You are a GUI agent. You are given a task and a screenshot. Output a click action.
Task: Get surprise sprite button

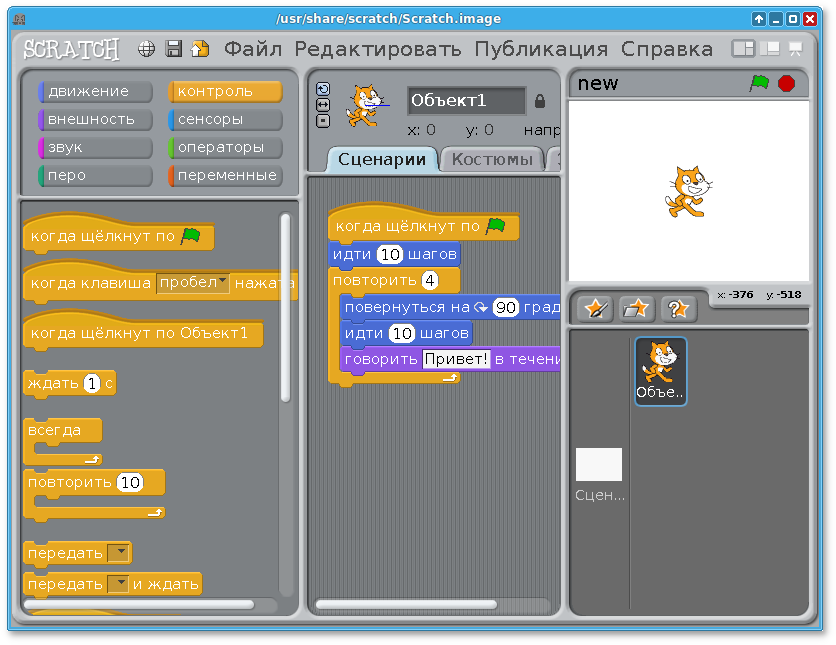[678, 309]
